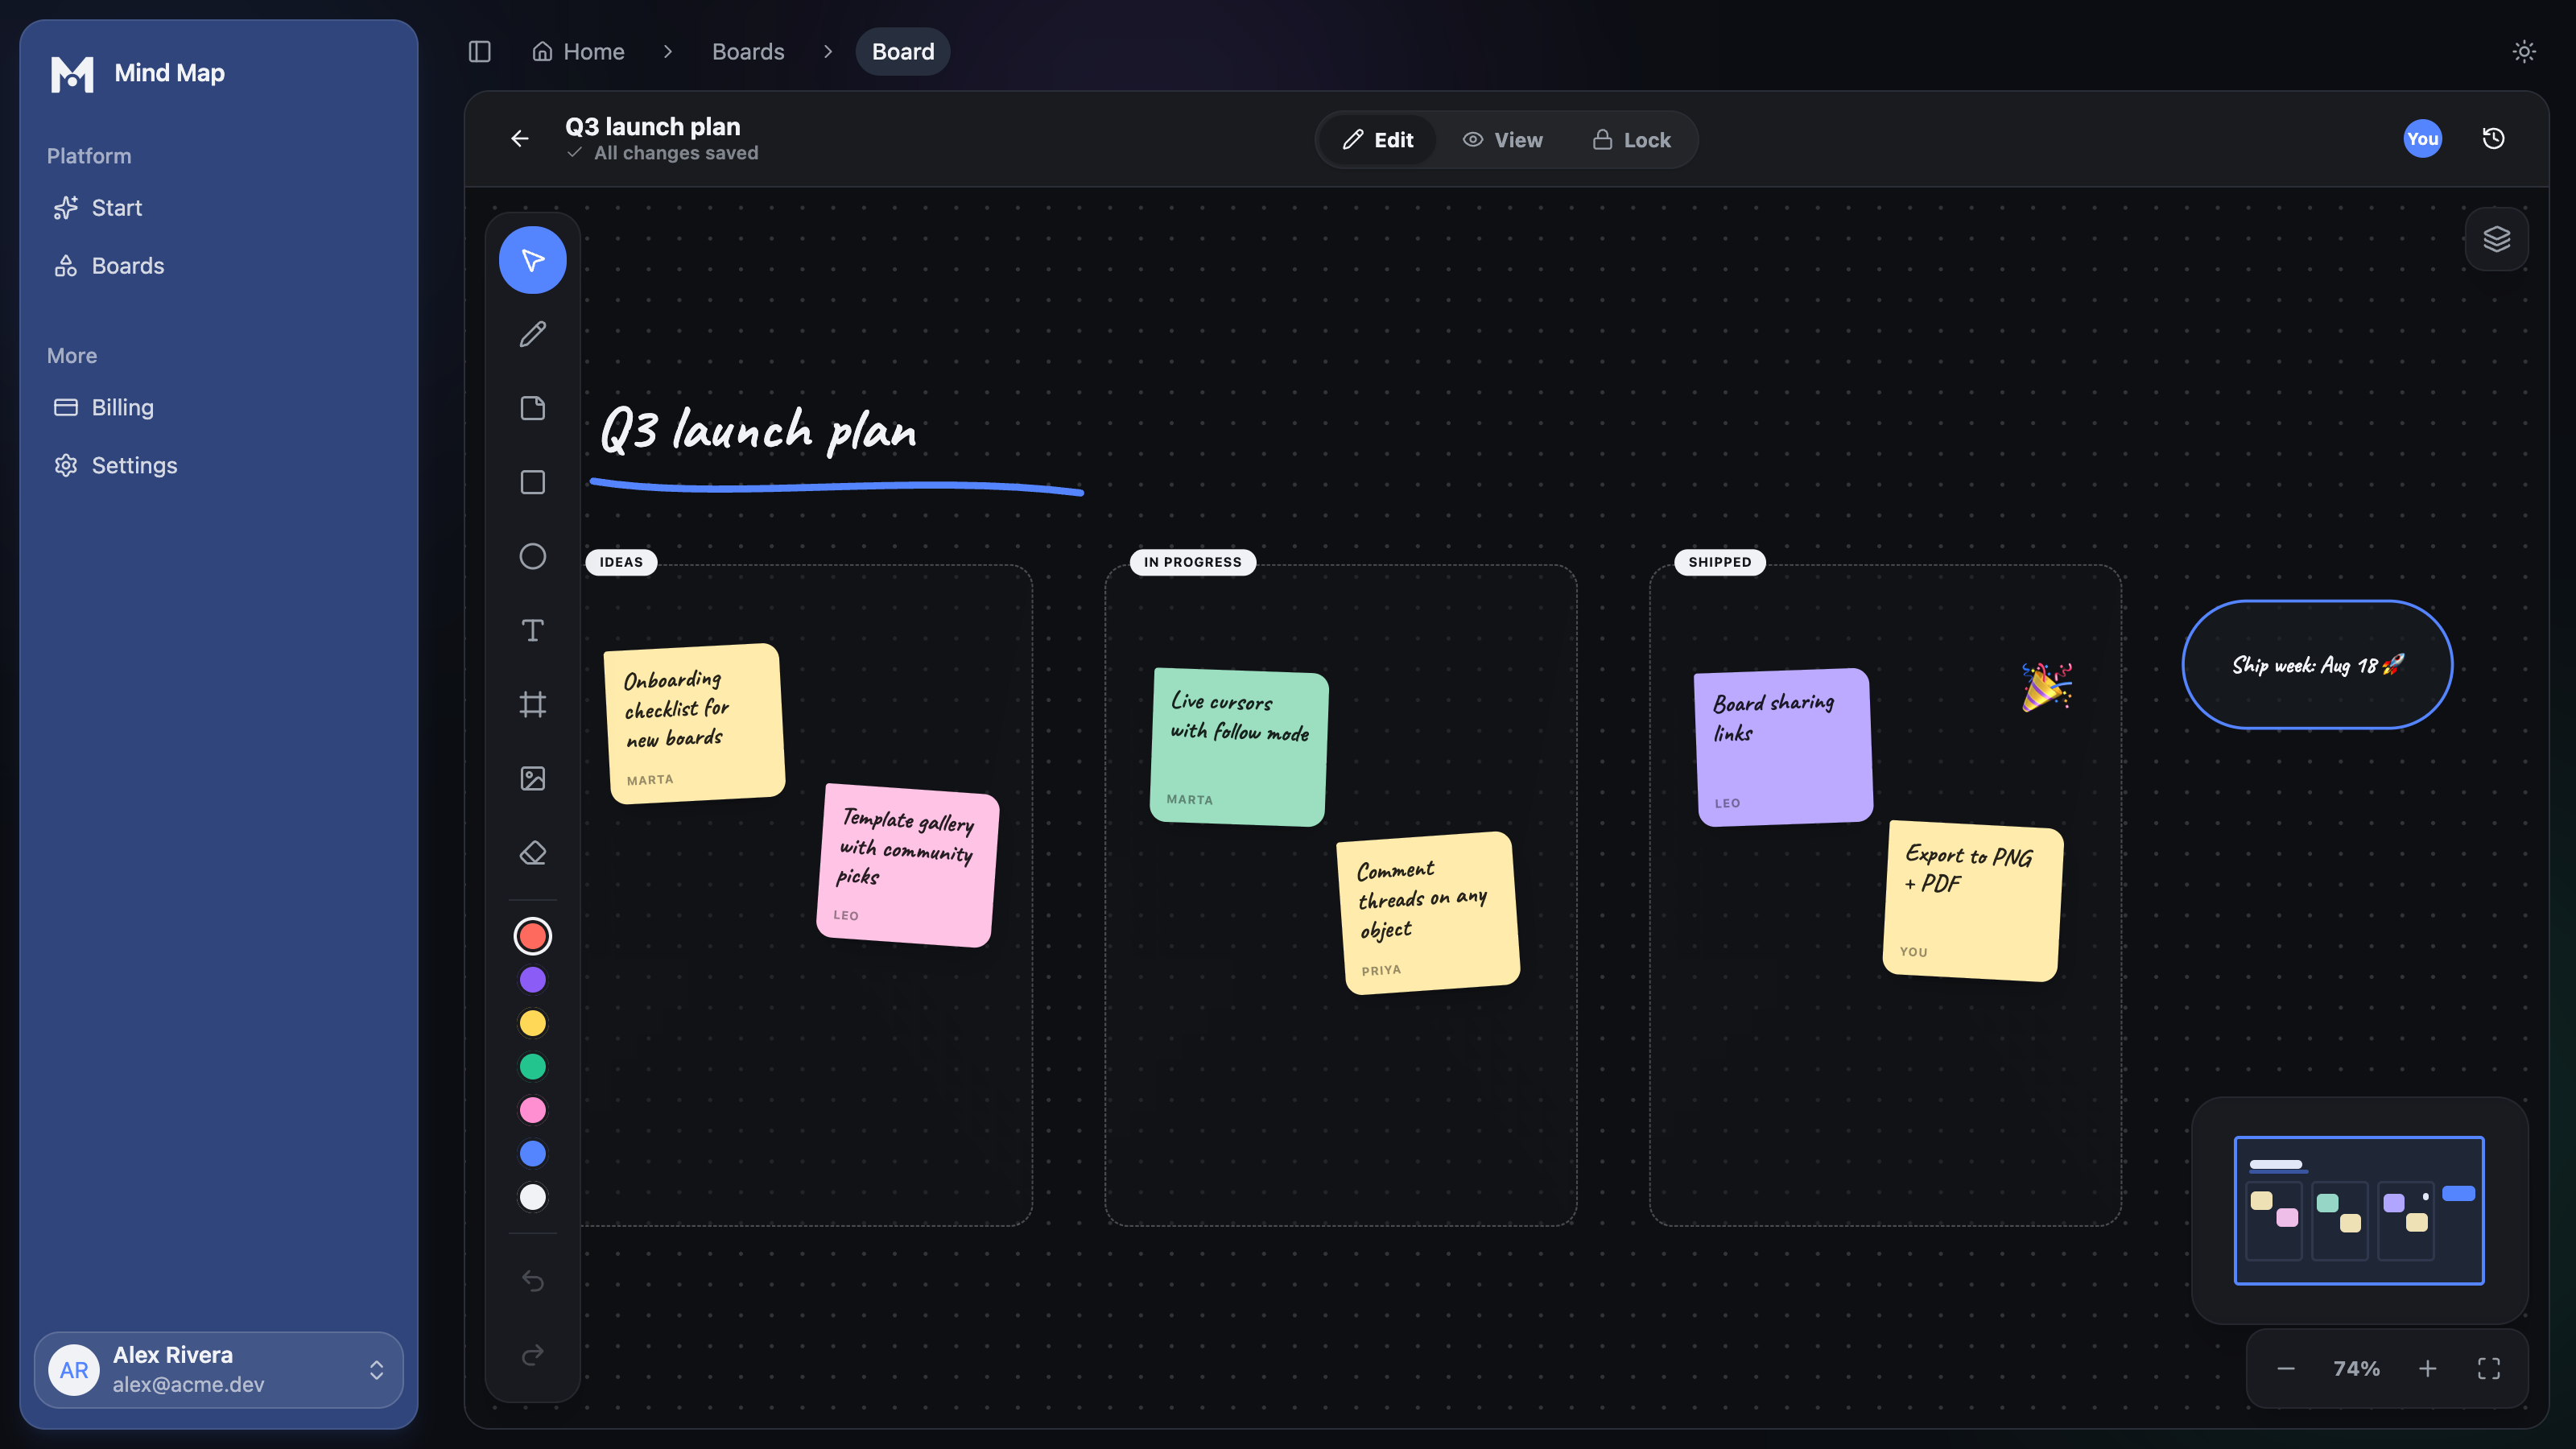Zoom out with the minus button

pos(2286,1368)
